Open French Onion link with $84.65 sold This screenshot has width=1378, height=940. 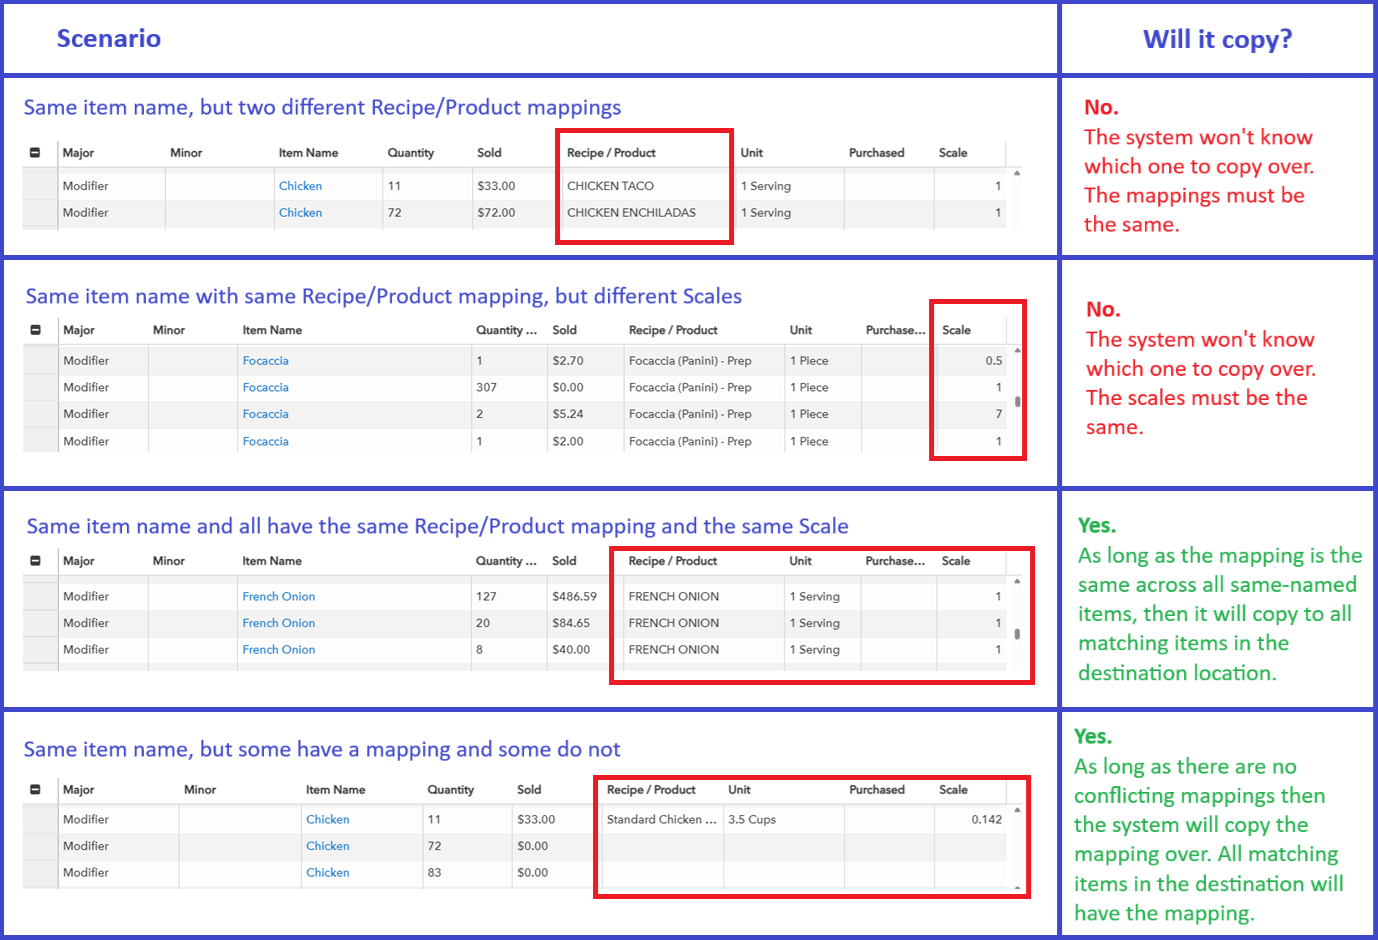[x=278, y=623]
